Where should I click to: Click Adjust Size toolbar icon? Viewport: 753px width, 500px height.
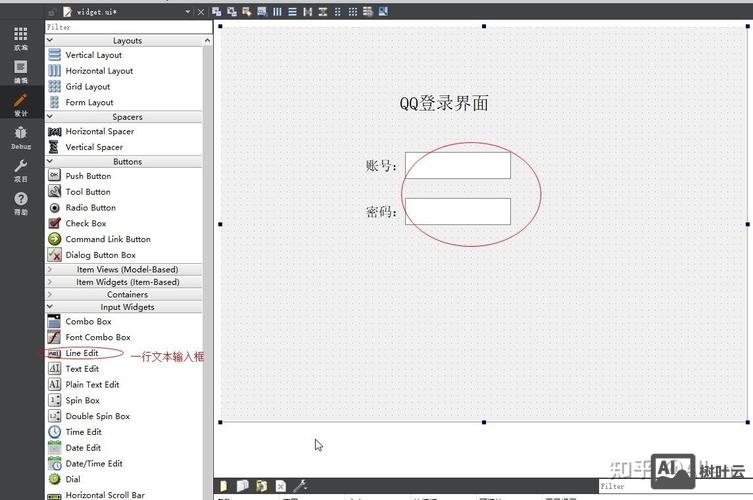383,12
